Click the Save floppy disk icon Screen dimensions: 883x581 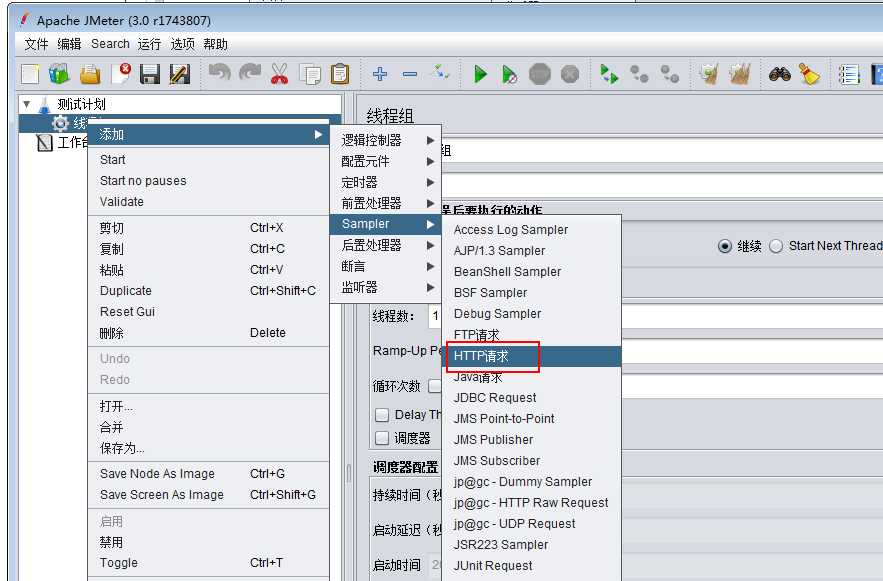(x=150, y=74)
